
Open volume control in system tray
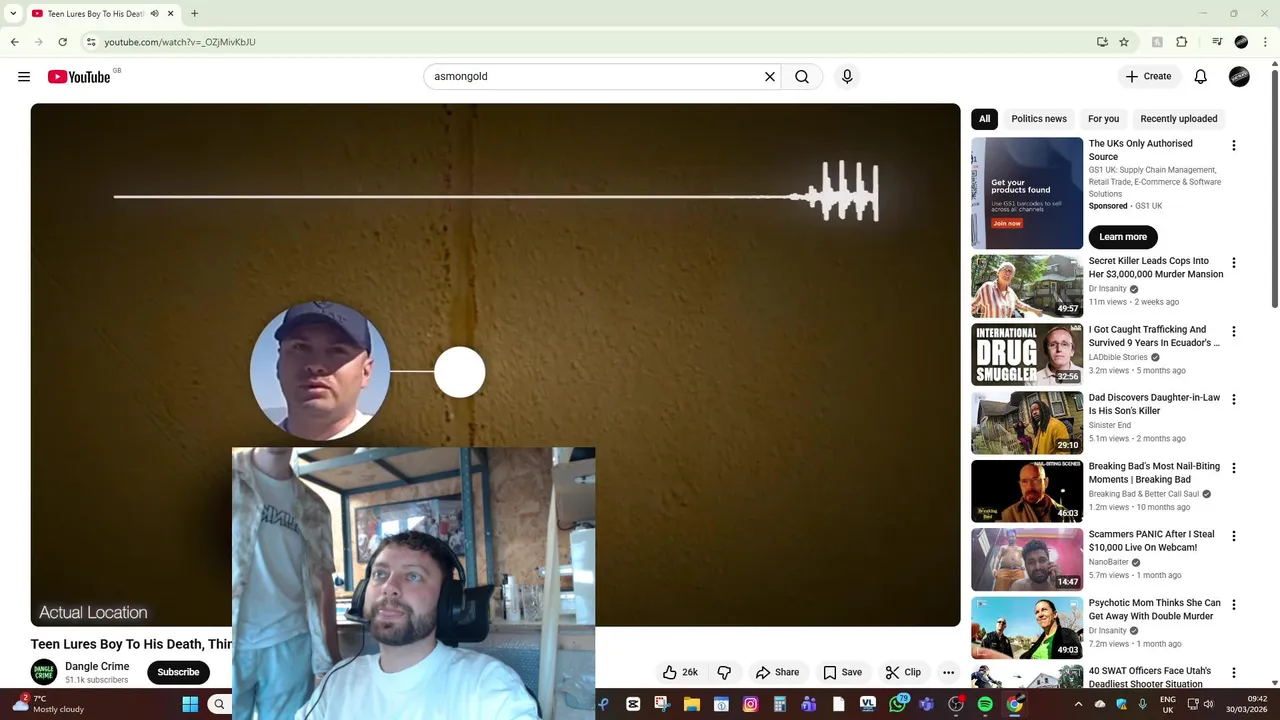pos(1208,705)
